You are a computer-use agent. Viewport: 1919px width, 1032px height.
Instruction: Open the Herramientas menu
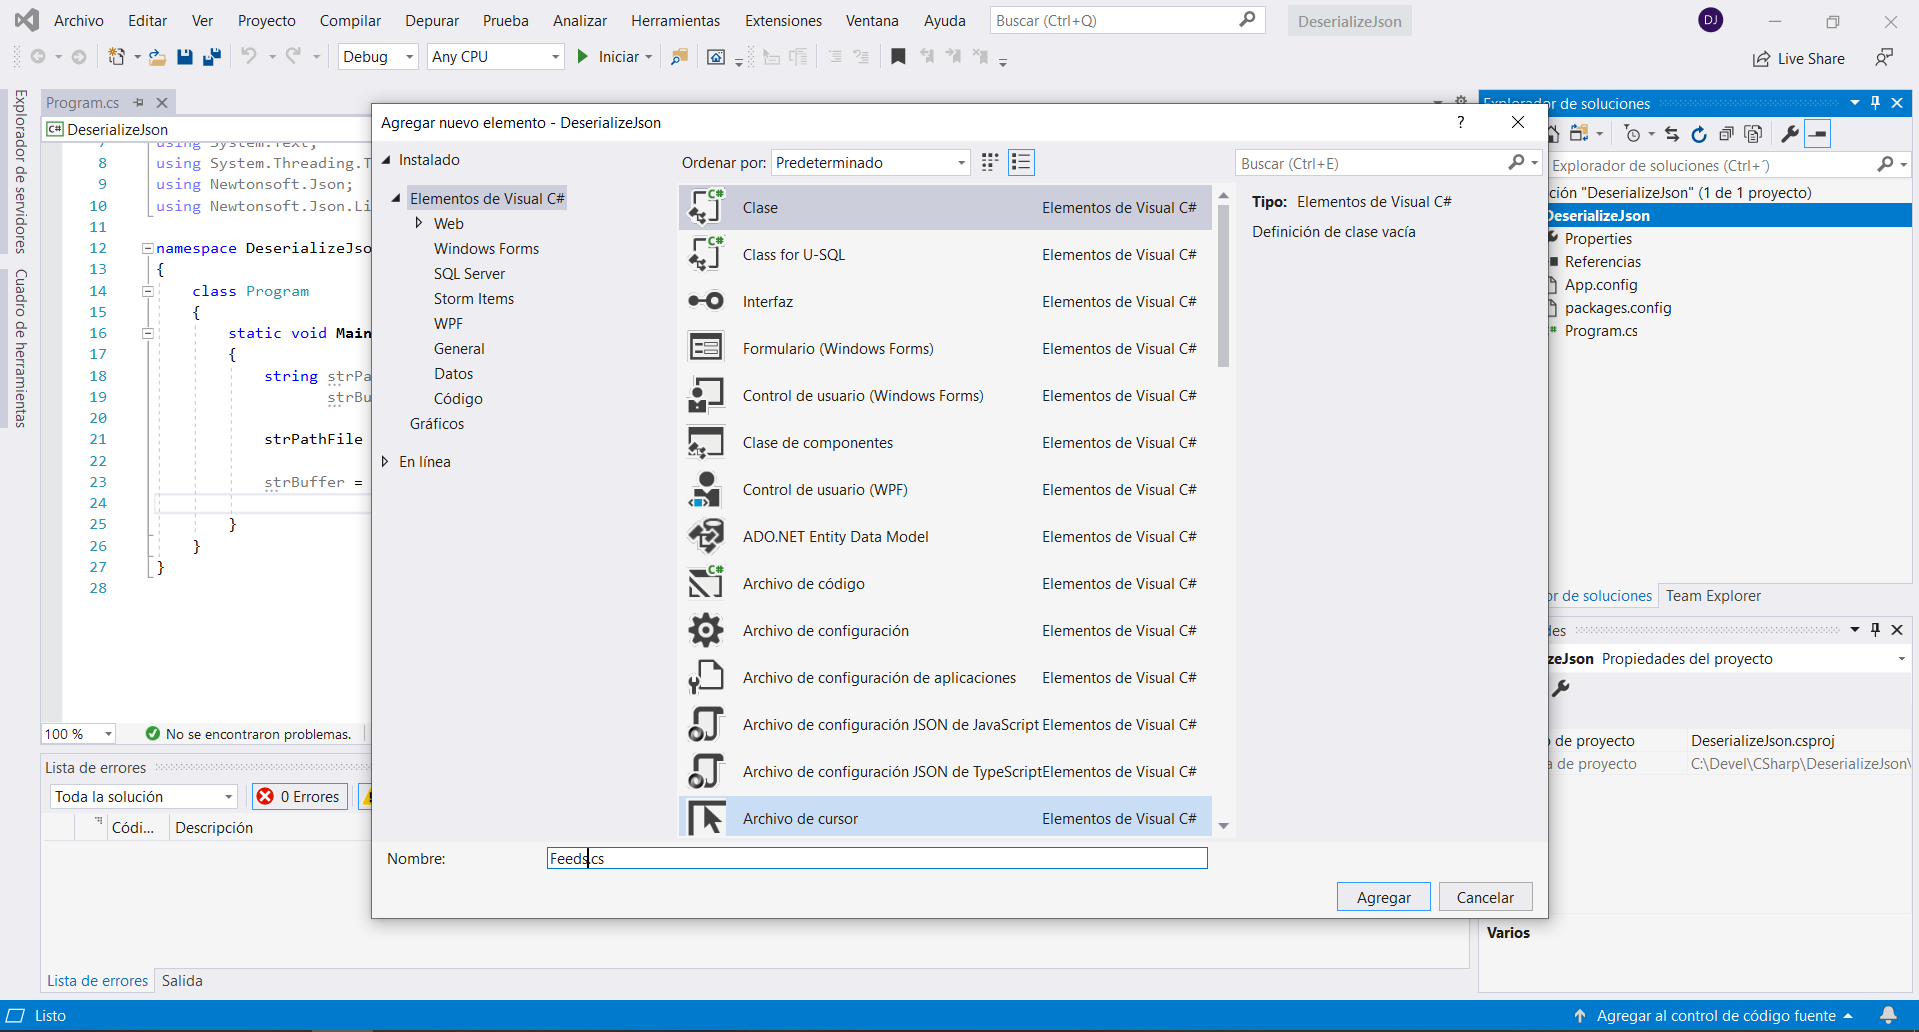[x=675, y=21]
